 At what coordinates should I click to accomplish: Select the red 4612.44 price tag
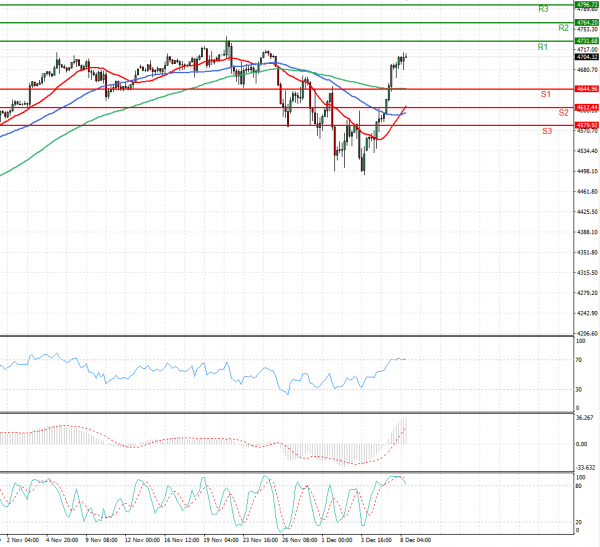tap(587, 108)
